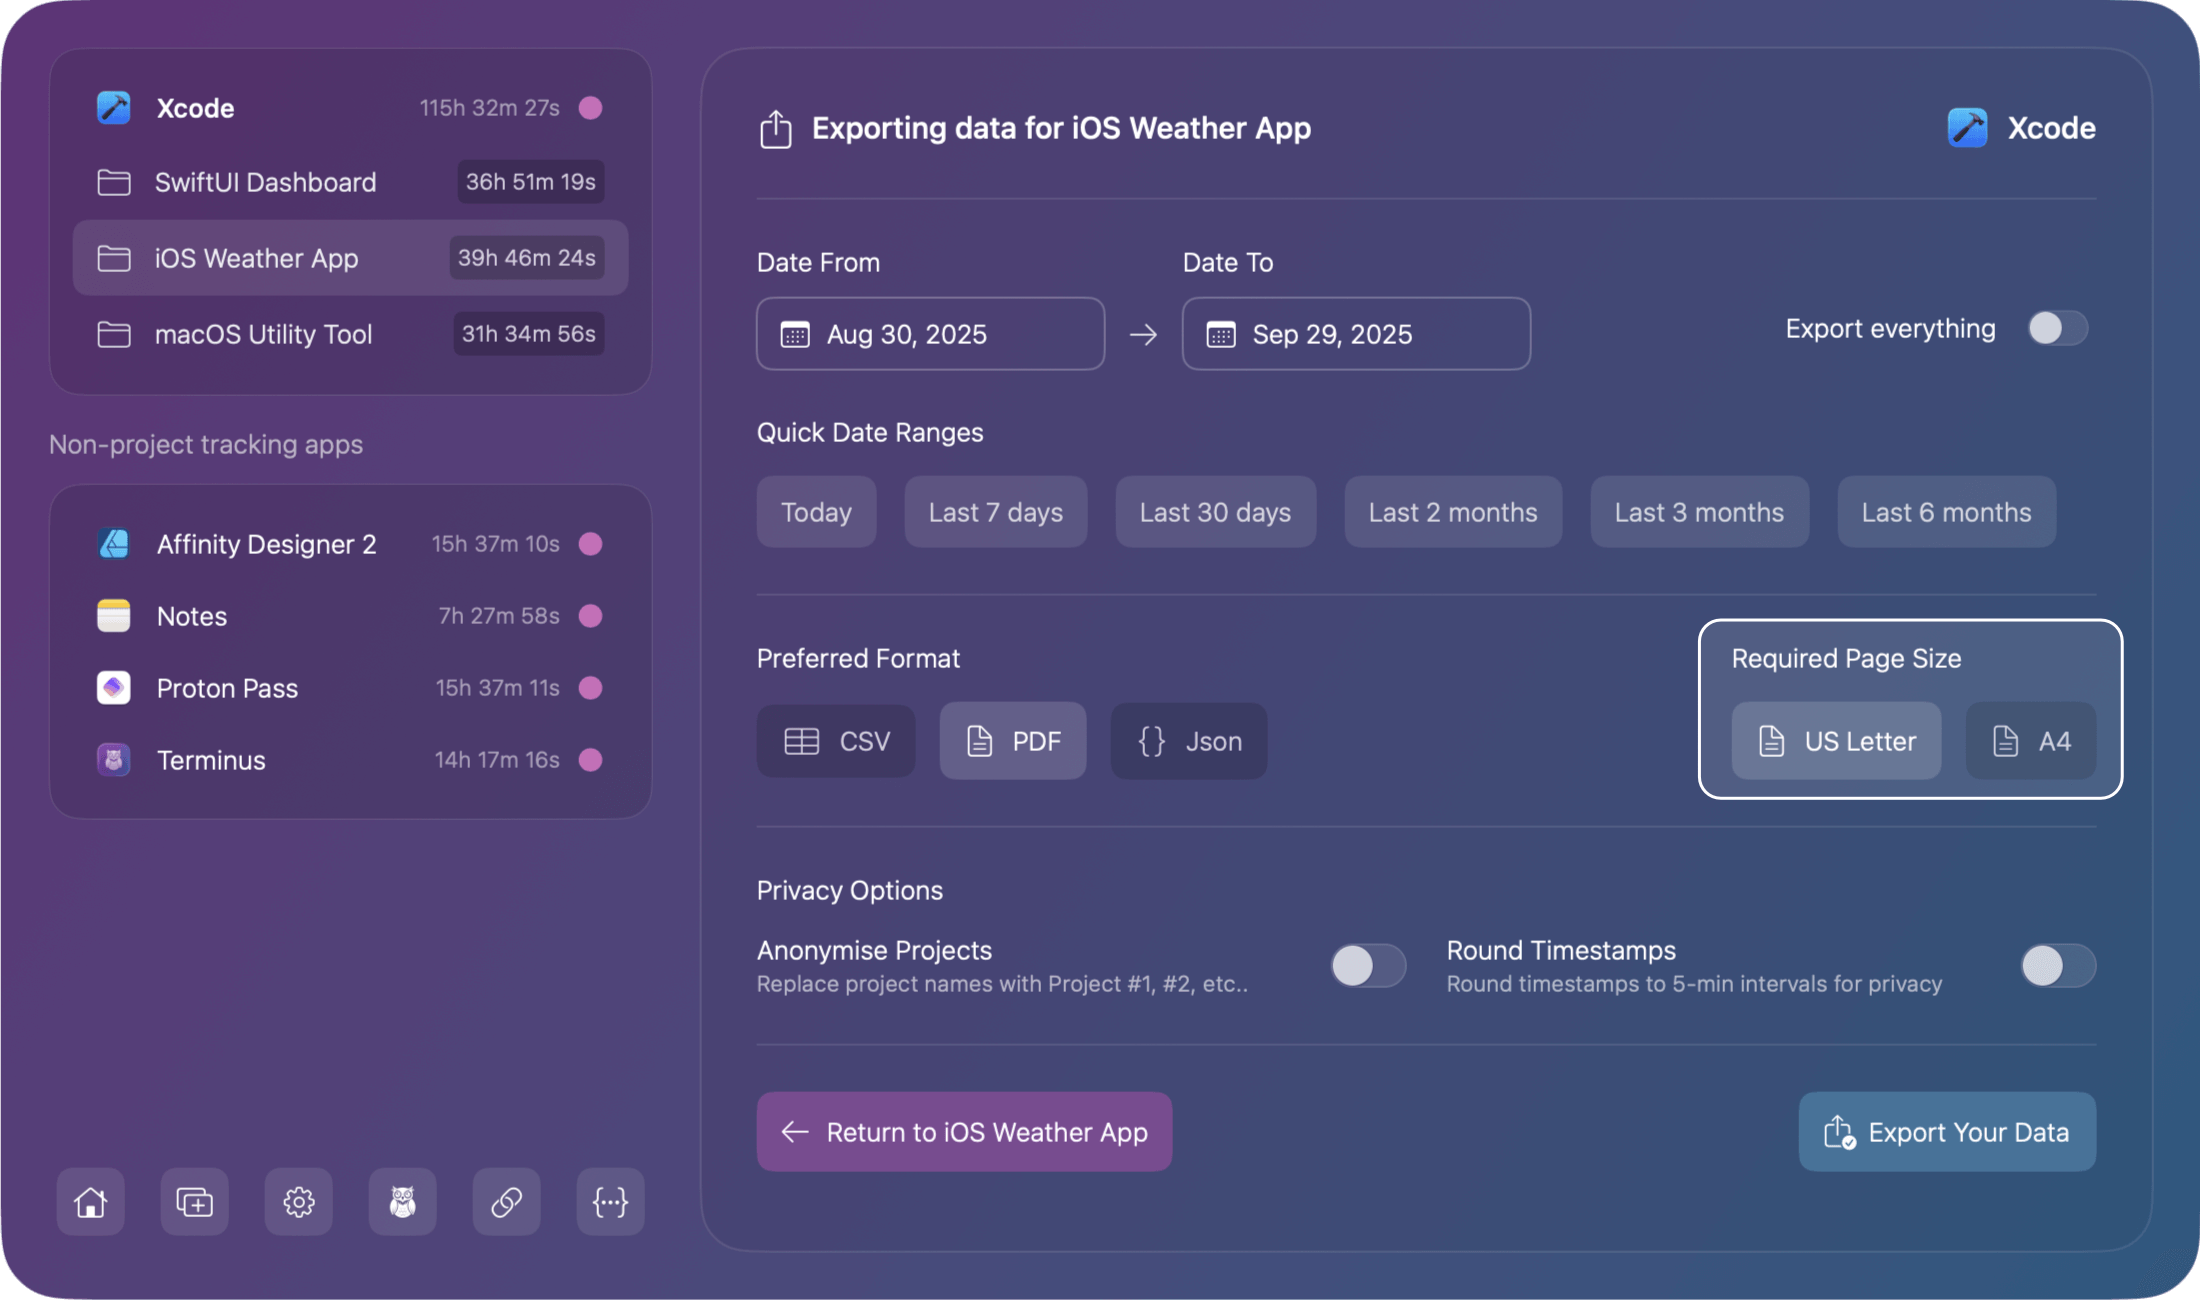Click the Home icon in bottom toolbar

pos(90,1202)
